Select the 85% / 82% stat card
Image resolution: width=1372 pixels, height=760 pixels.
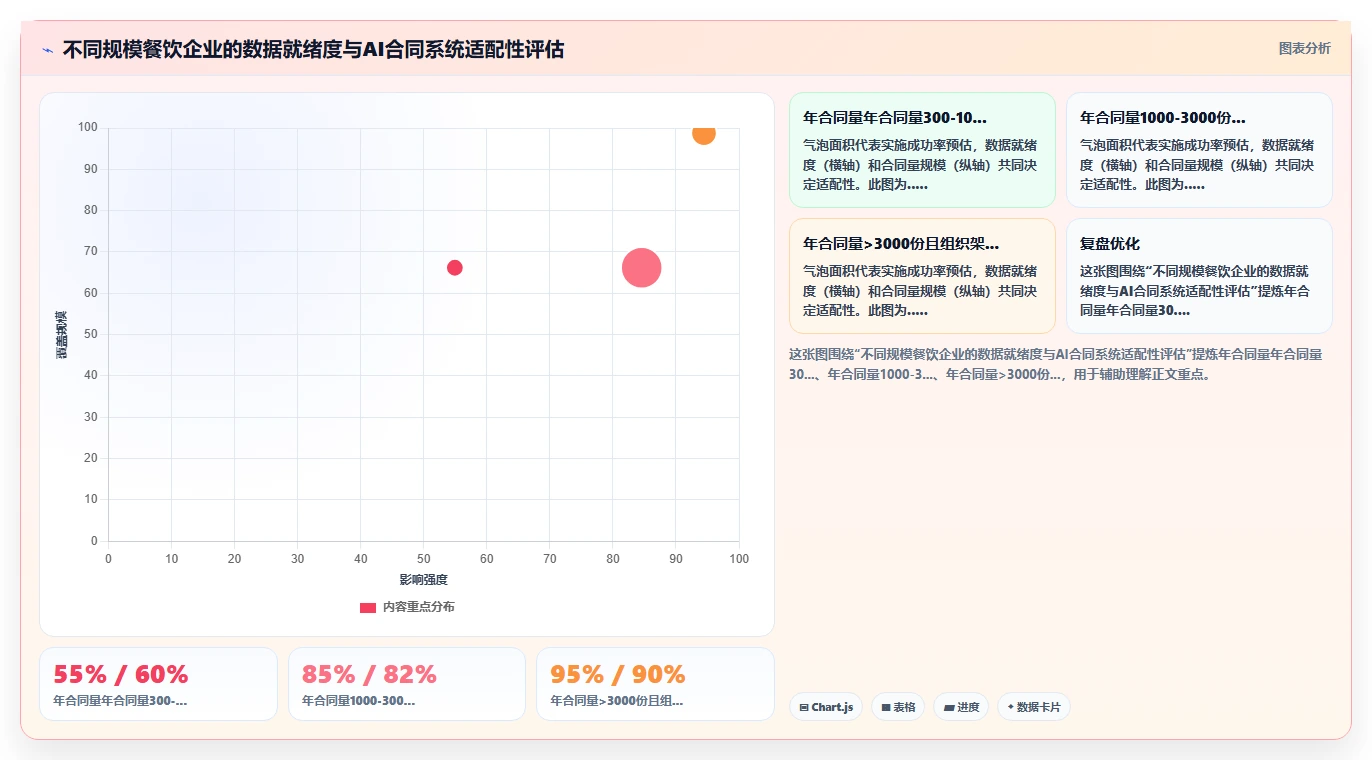(x=407, y=684)
